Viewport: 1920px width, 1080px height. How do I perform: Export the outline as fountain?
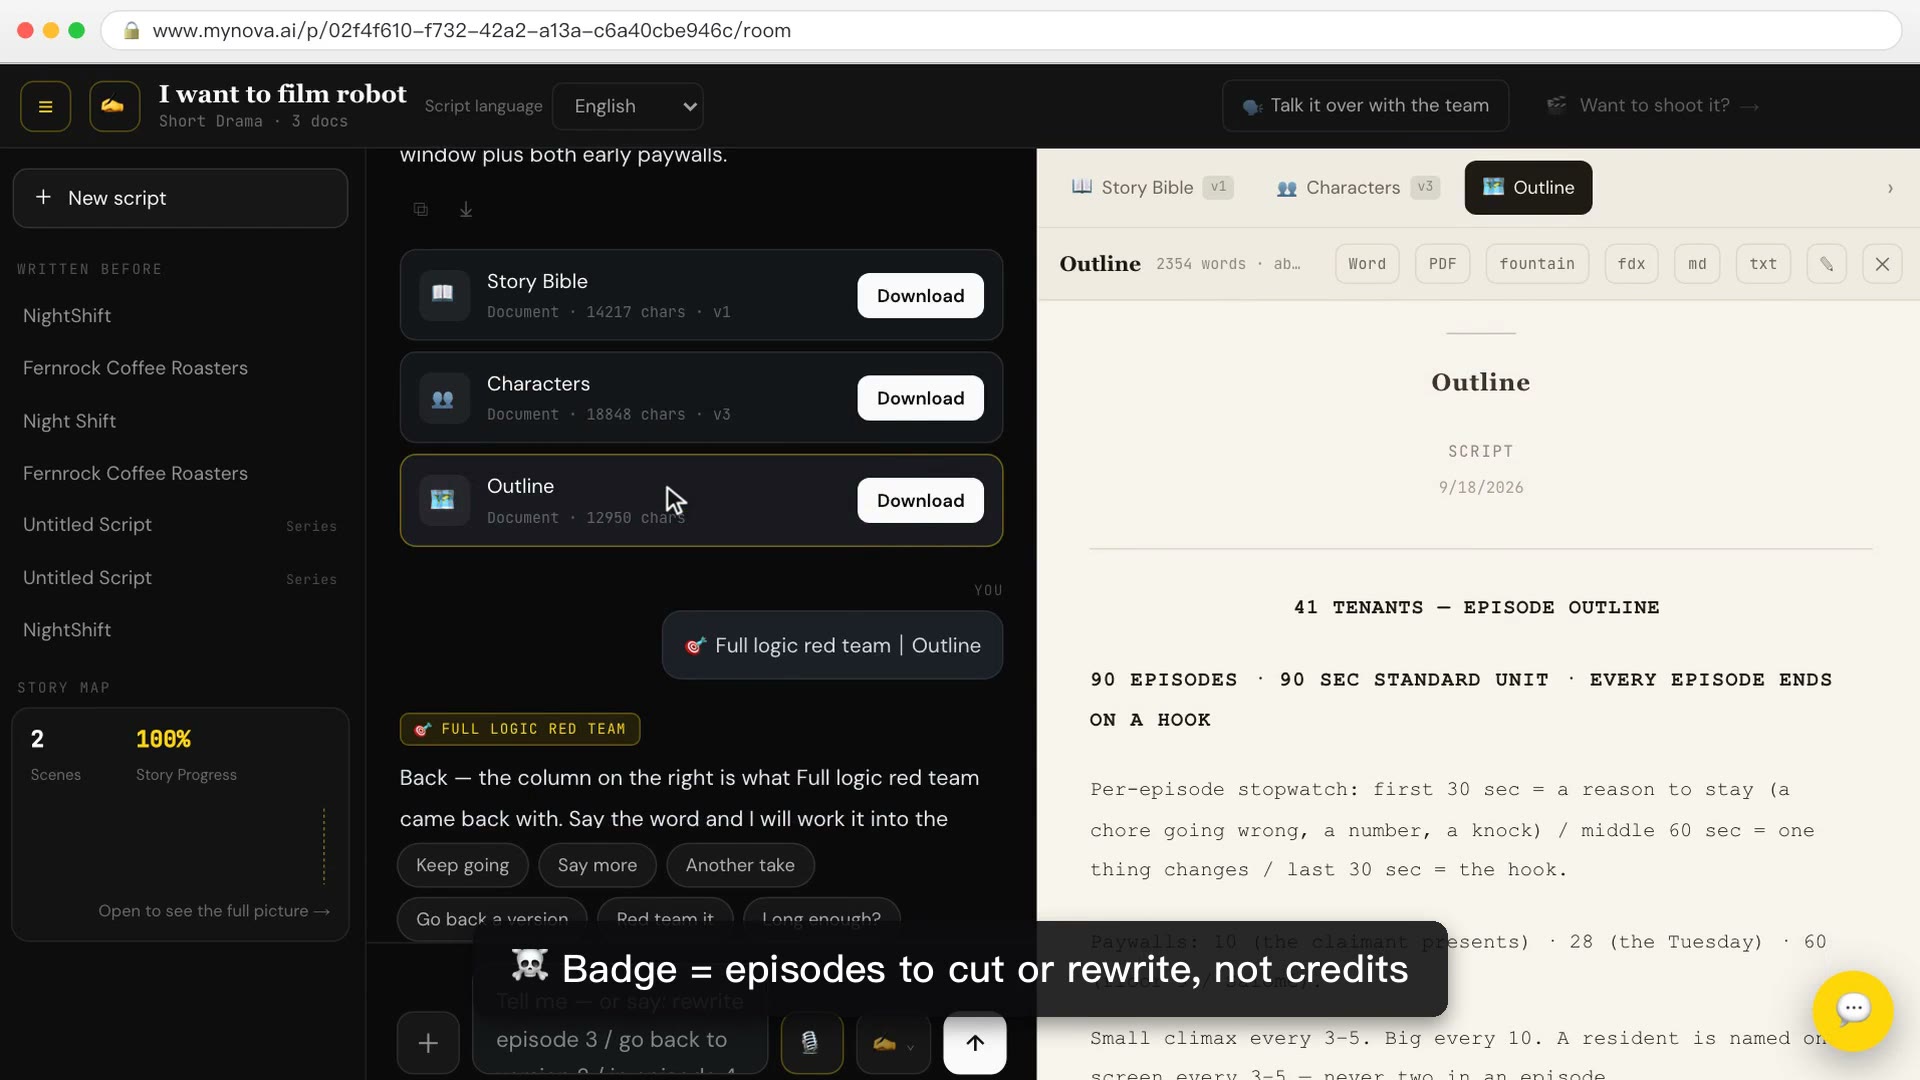tap(1537, 264)
